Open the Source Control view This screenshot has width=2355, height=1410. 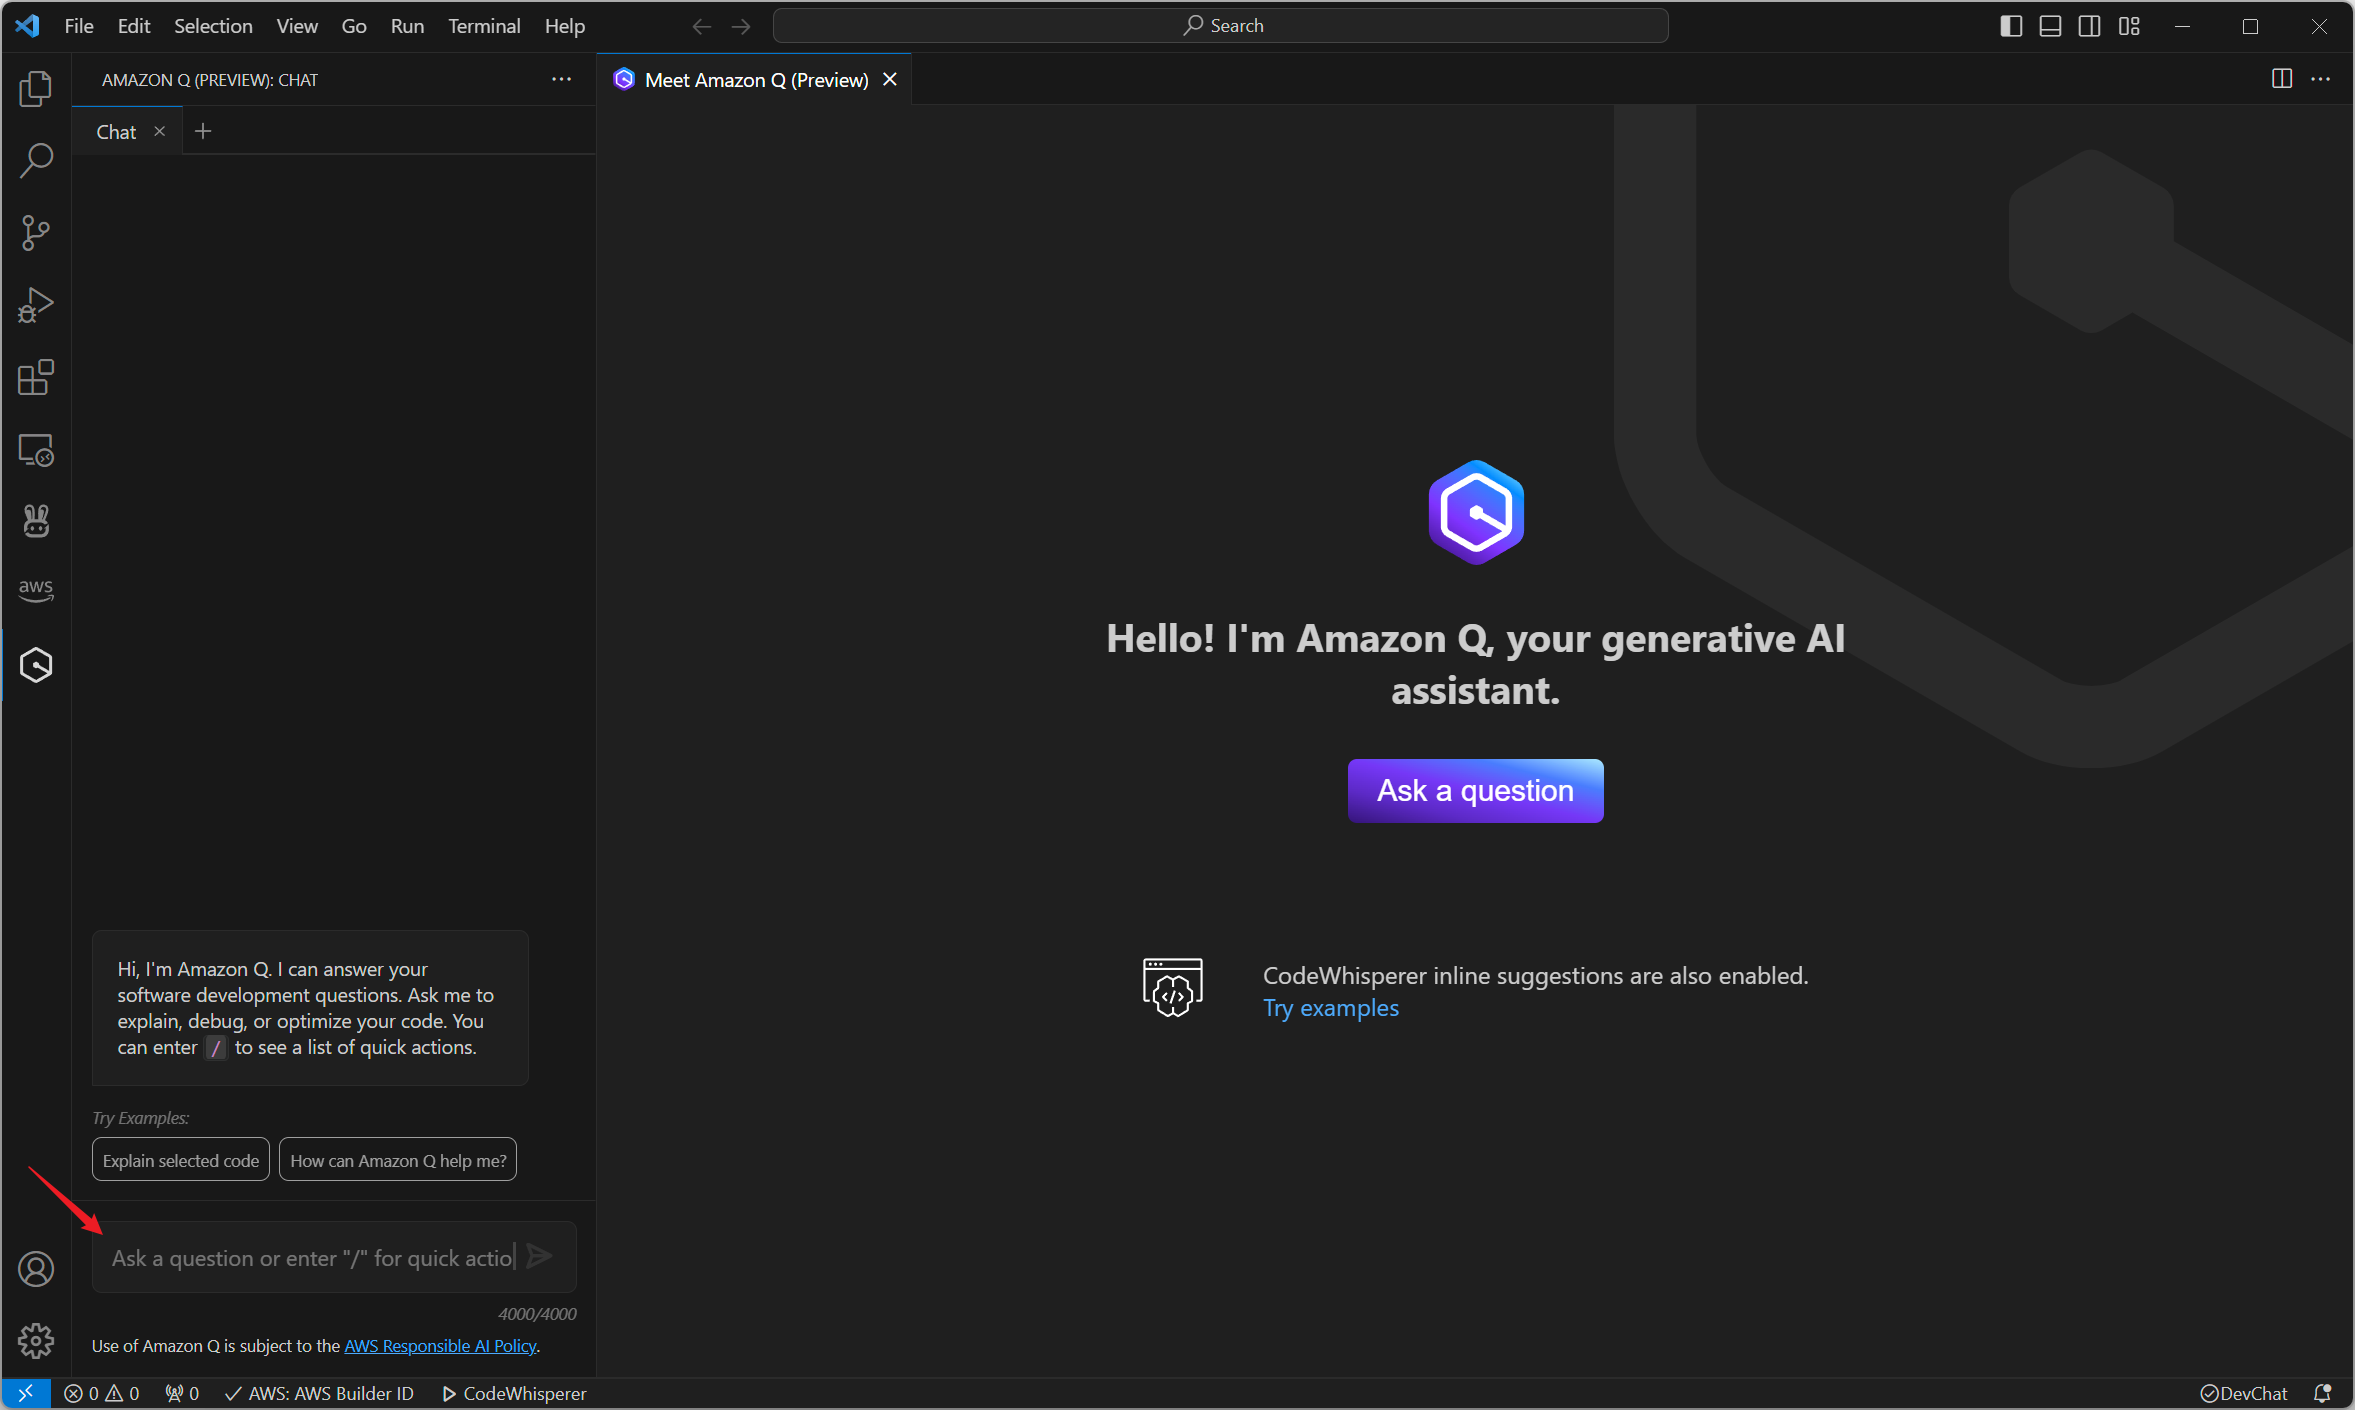click(36, 233)
